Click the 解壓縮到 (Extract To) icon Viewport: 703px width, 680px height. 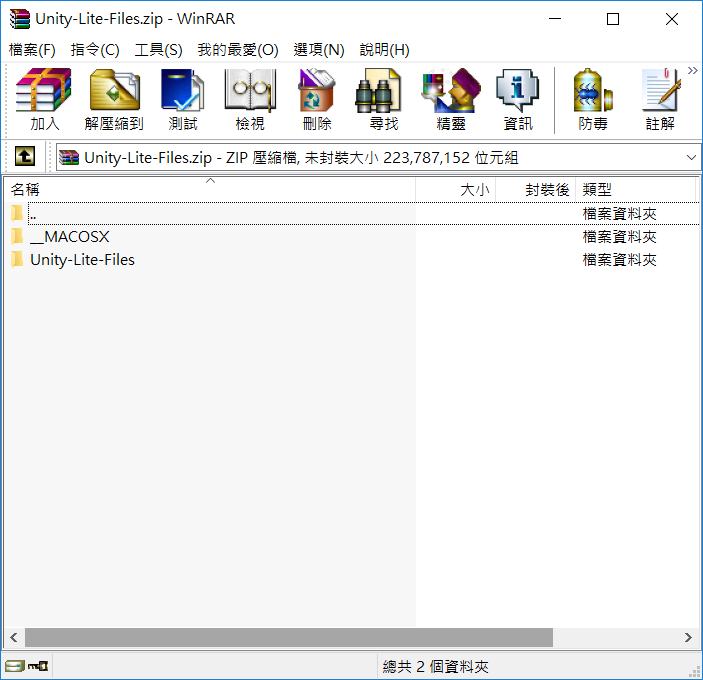pyautogui.click(x=114, y=100)
